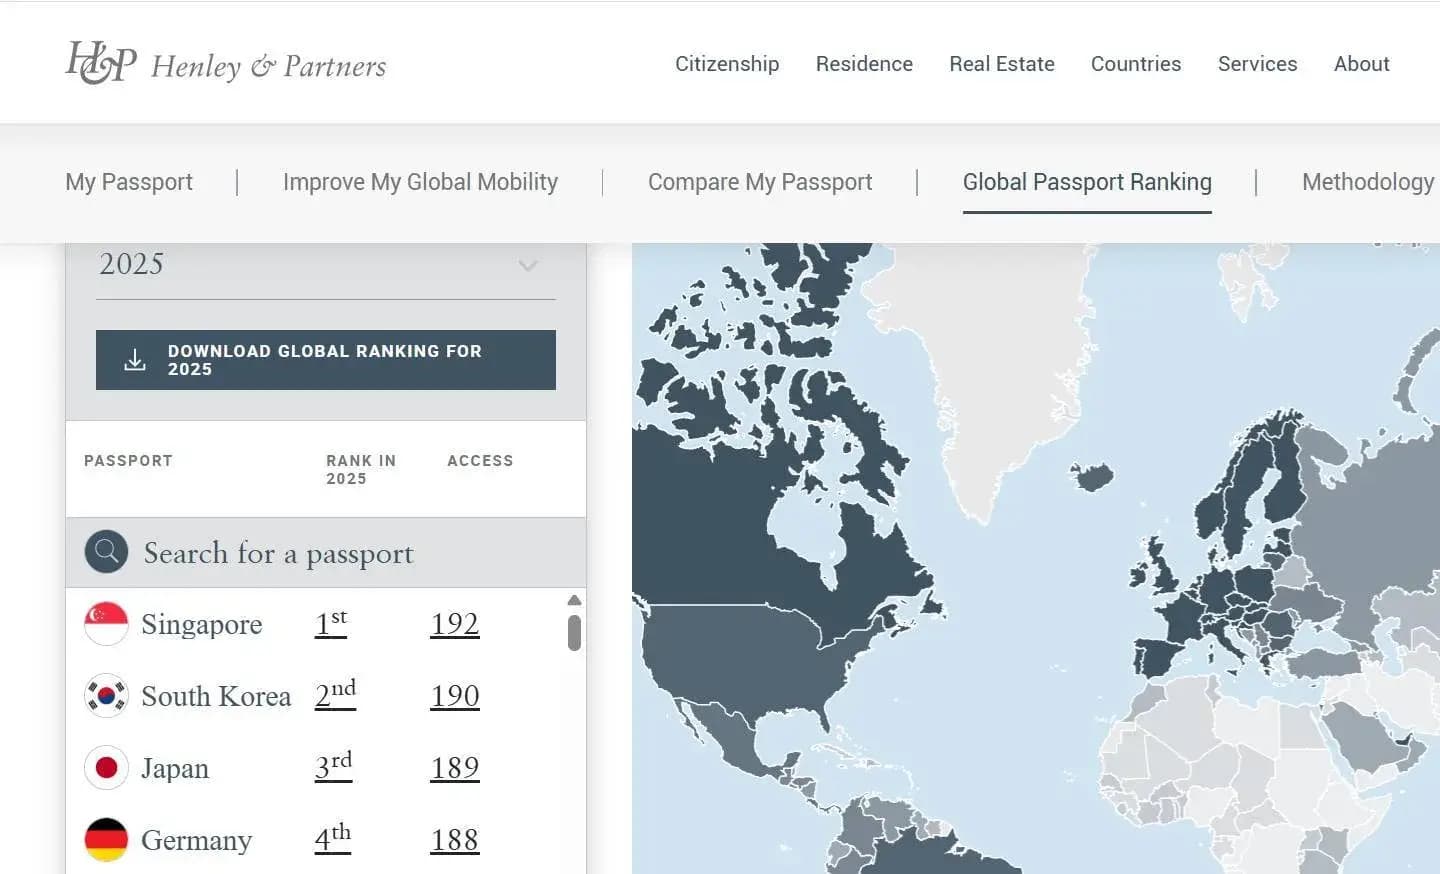Select the Methodology tab
Image resolution: width=1440 pixels, height=874 pixels.
coord(1367,182)
